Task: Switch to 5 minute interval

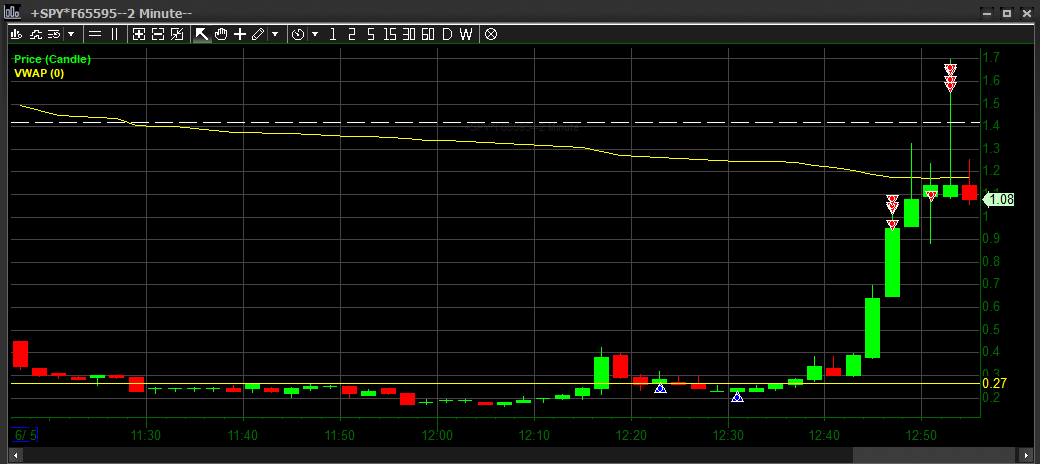Action: click(371, 34)
